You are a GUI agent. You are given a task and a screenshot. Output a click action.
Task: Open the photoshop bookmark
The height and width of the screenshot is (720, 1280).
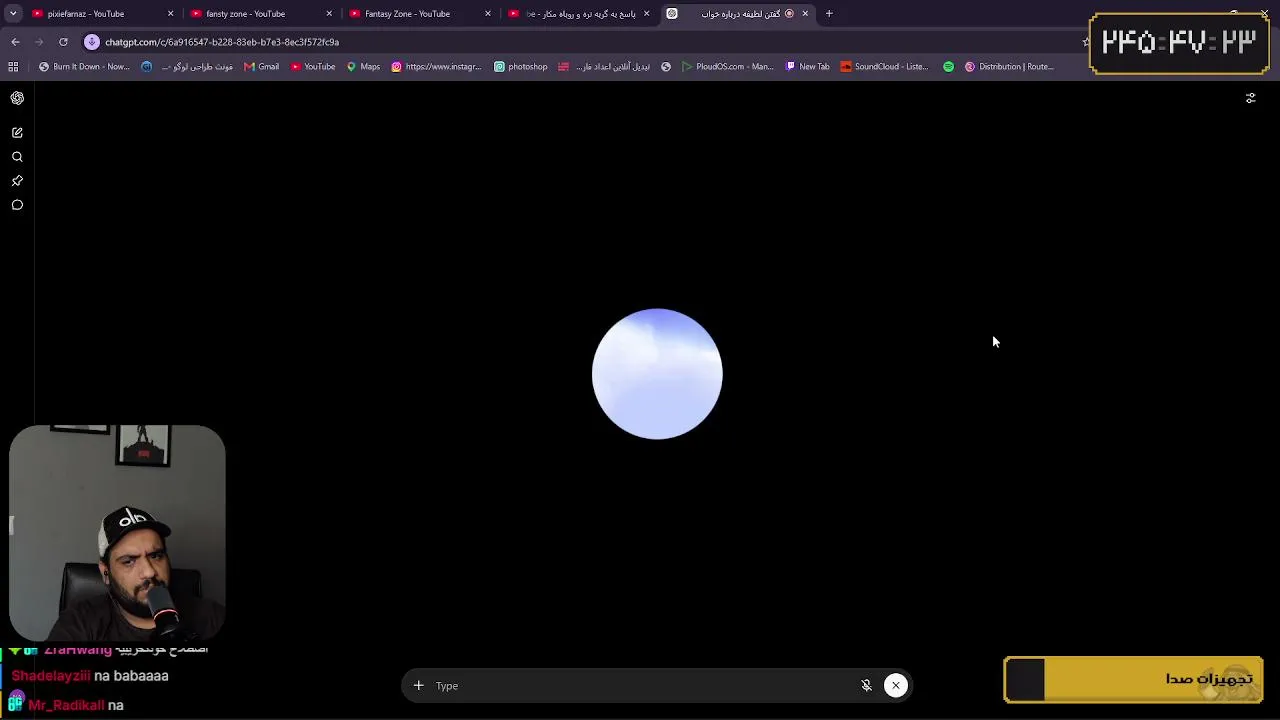pos(521,67)
